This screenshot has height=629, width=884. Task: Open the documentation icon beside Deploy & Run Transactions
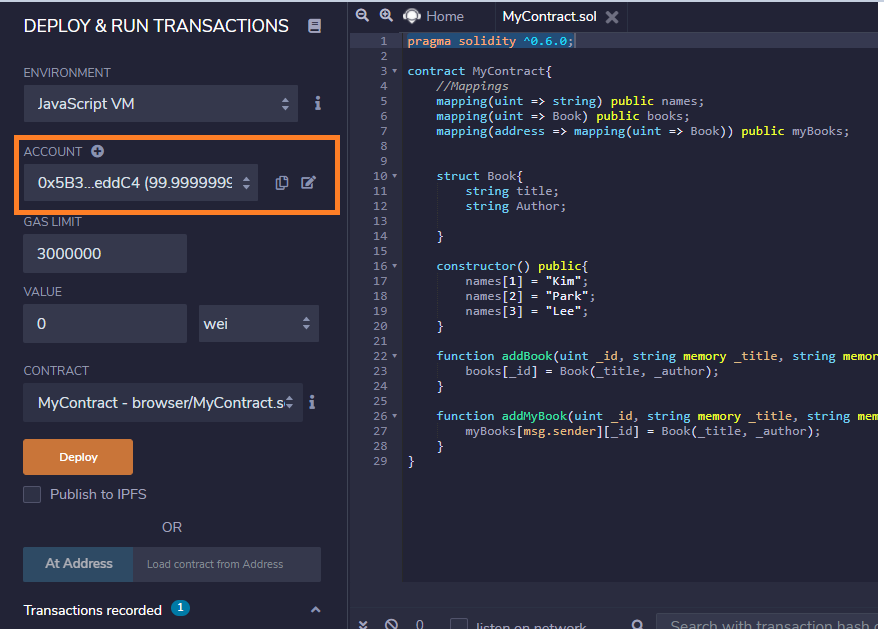[x=315, y=26]
